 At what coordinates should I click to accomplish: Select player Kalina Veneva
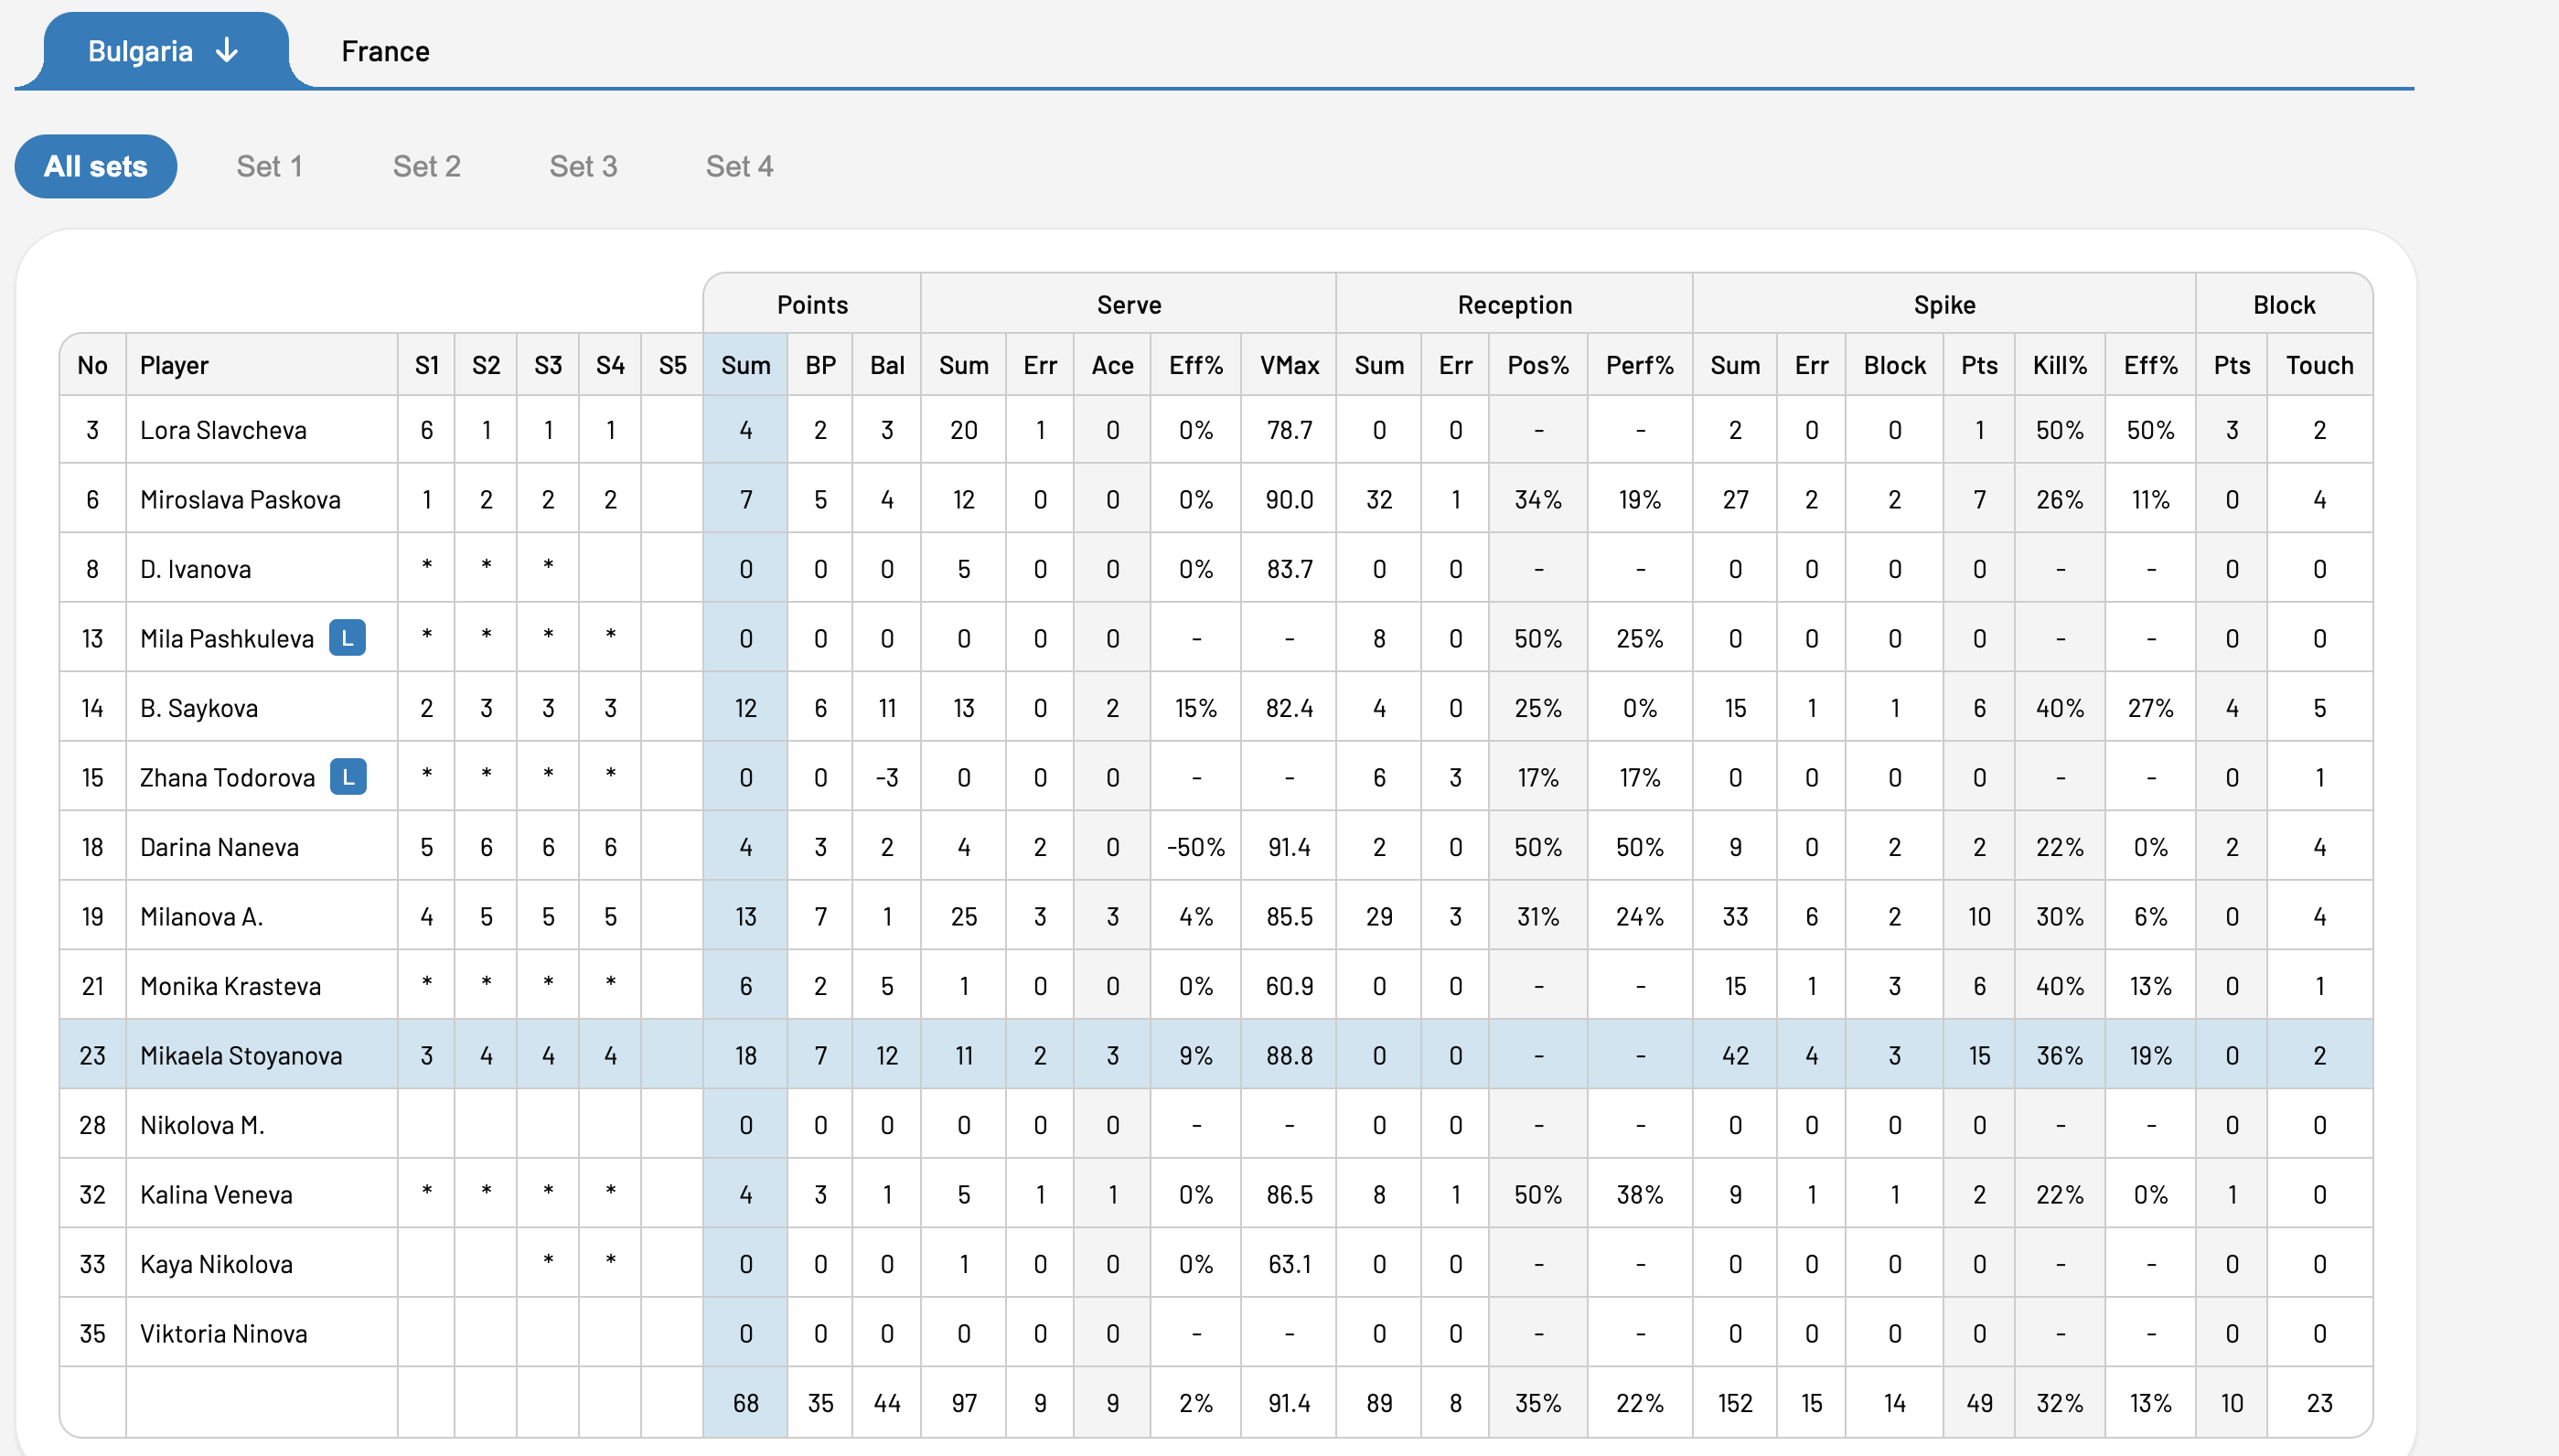tap(216, 1194)
